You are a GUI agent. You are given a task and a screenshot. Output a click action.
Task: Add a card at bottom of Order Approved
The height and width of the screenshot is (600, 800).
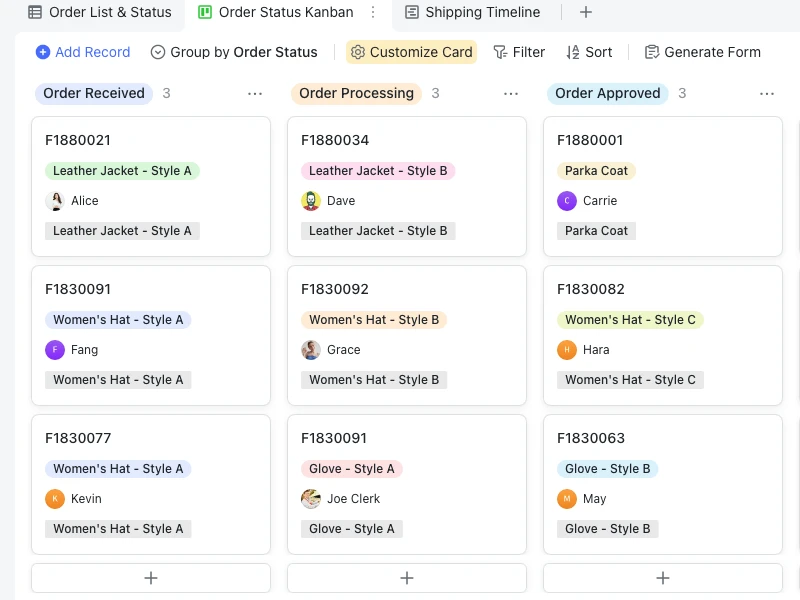pyautogui.click(x=663, y=578)
